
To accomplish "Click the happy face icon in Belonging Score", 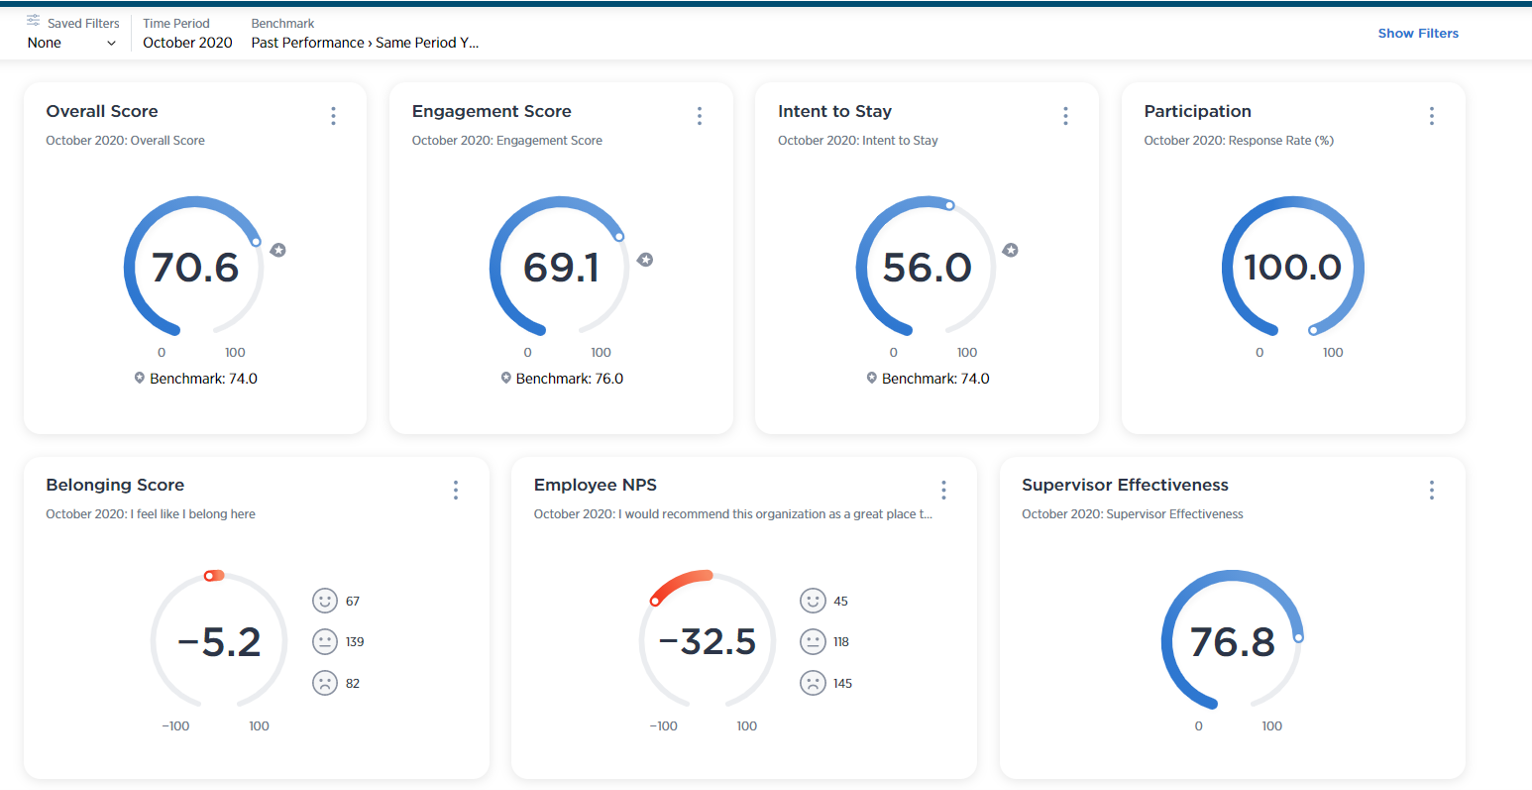I will coord(324,600).
